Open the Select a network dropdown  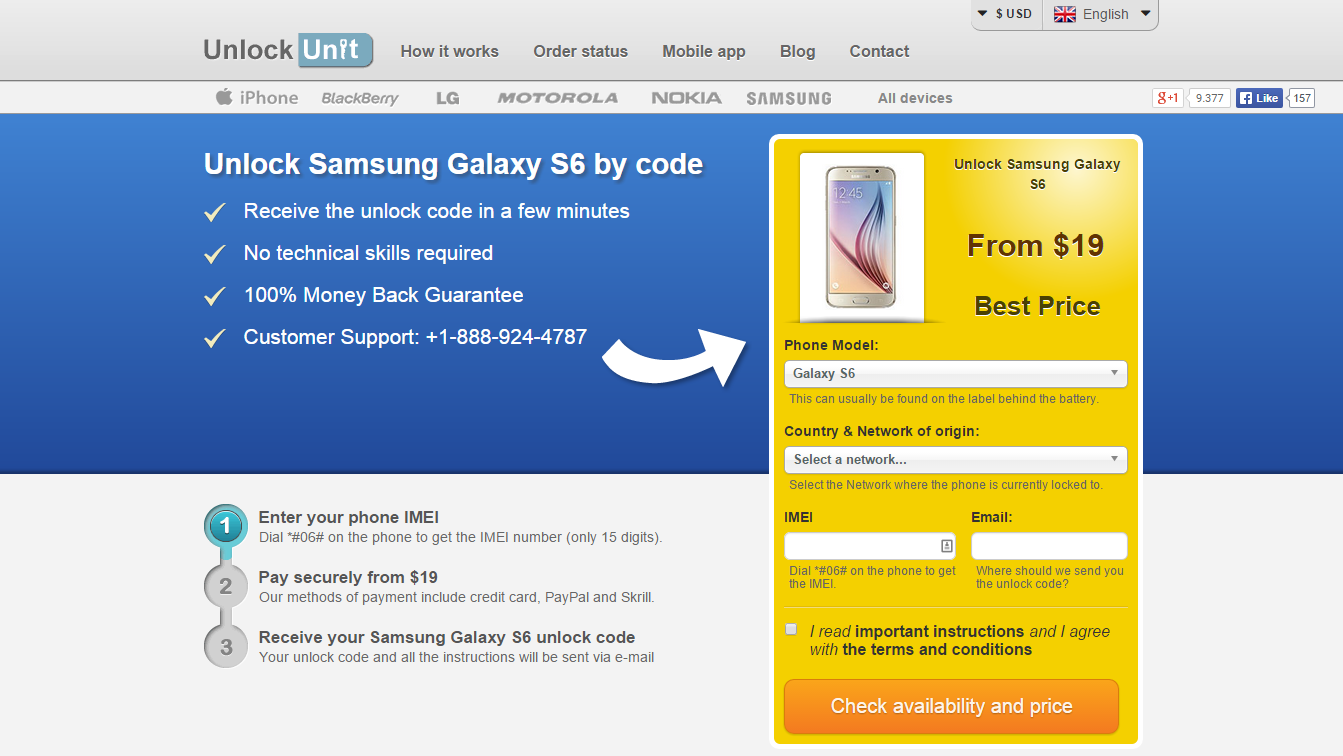point(955,460)
